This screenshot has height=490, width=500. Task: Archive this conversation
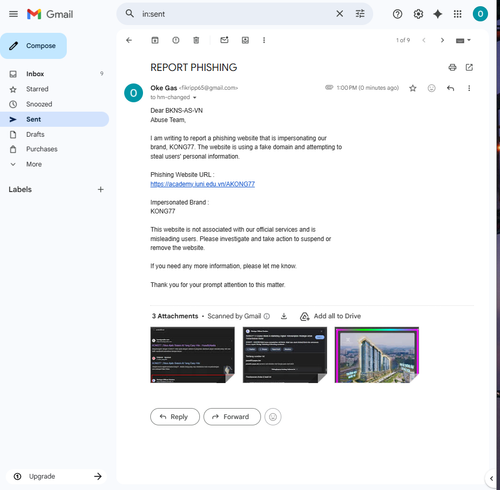[x=155, y=40]
